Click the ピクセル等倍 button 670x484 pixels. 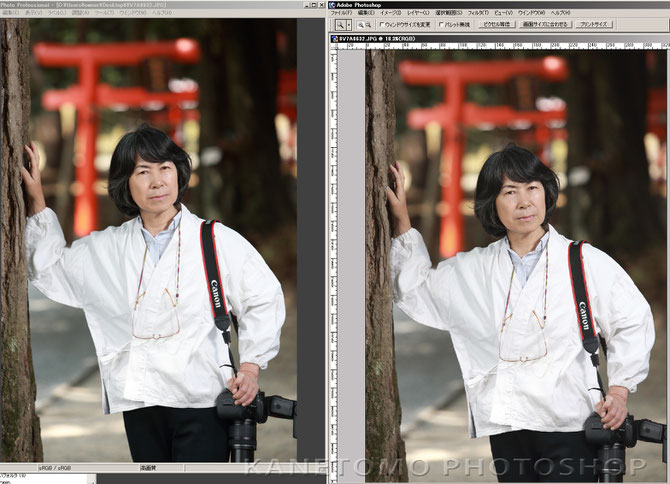(497, 24)
